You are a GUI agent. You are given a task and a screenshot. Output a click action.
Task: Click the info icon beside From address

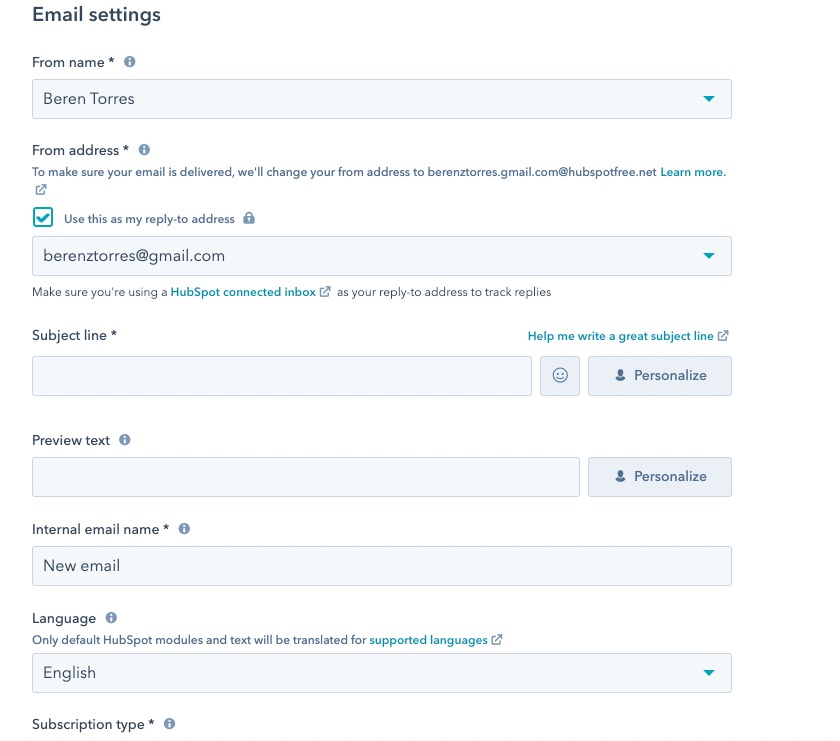[144, 150]
